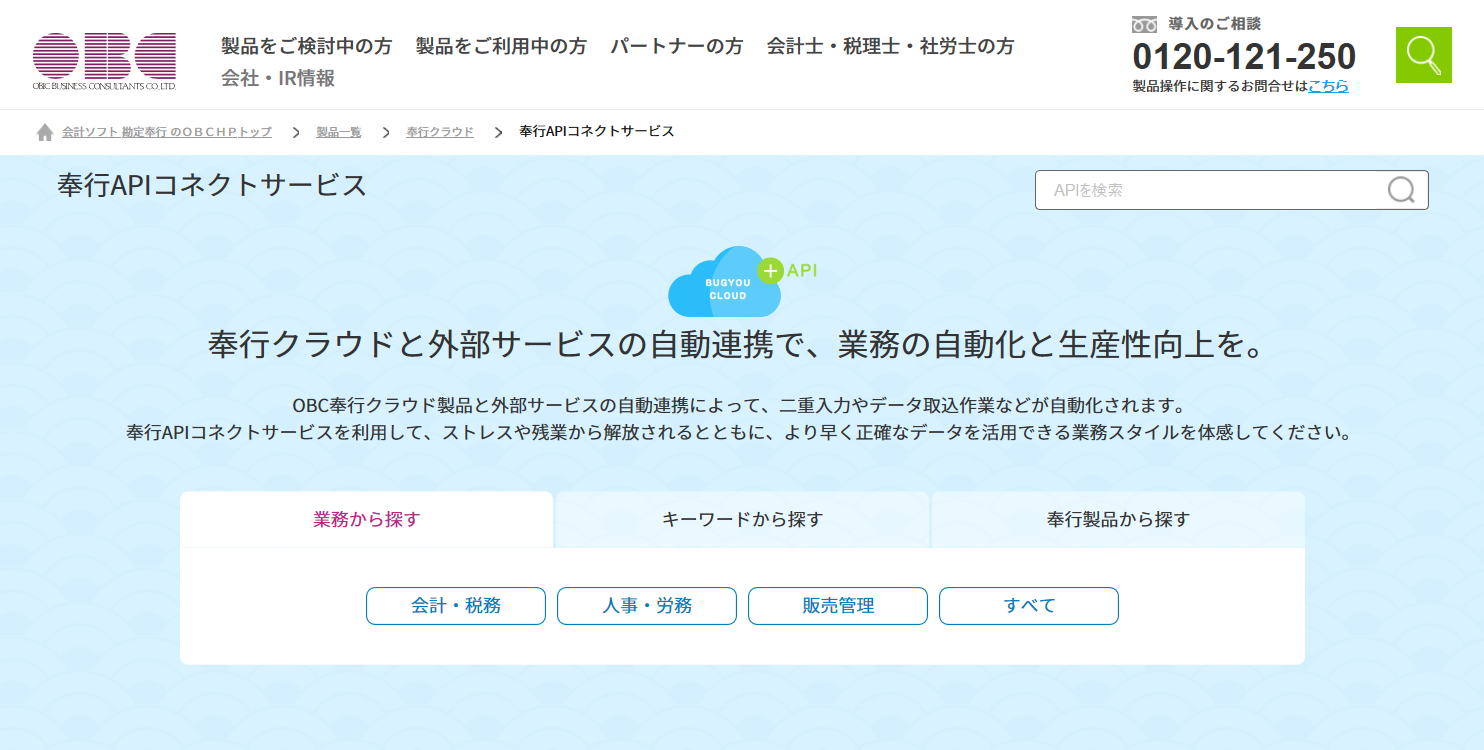Click the すべて button
This screenshot has width=1484, height=750.
tap(1029, 606)
